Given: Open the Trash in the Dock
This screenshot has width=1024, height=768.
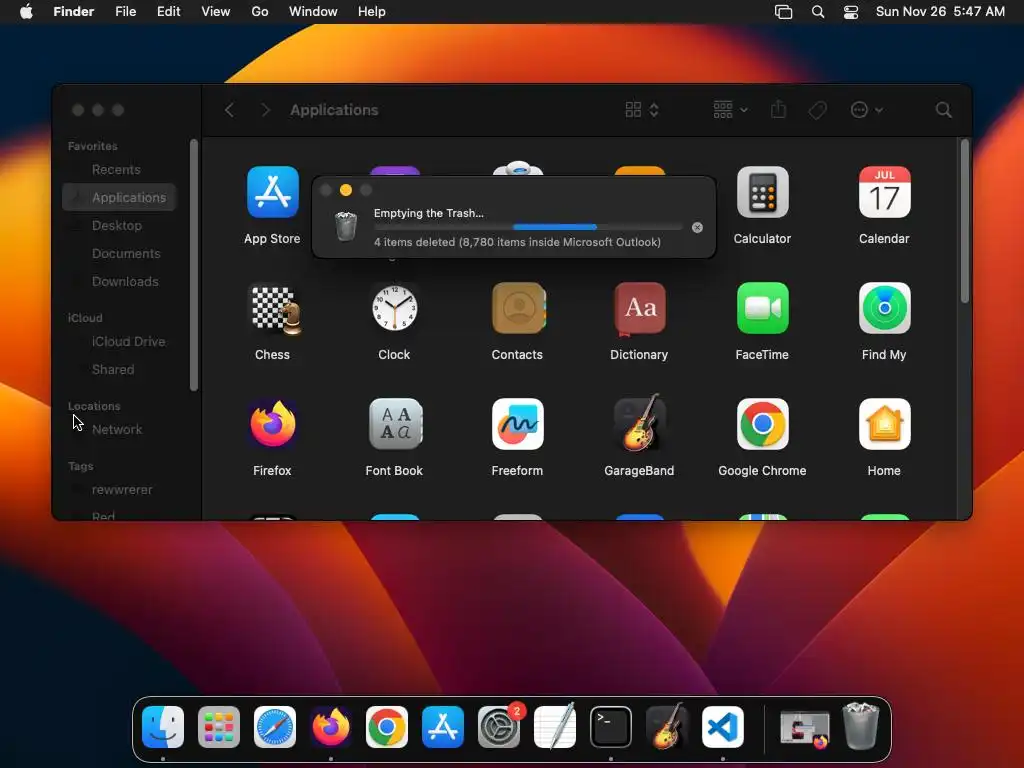Looking at the screenshot, I should (861, 726).
